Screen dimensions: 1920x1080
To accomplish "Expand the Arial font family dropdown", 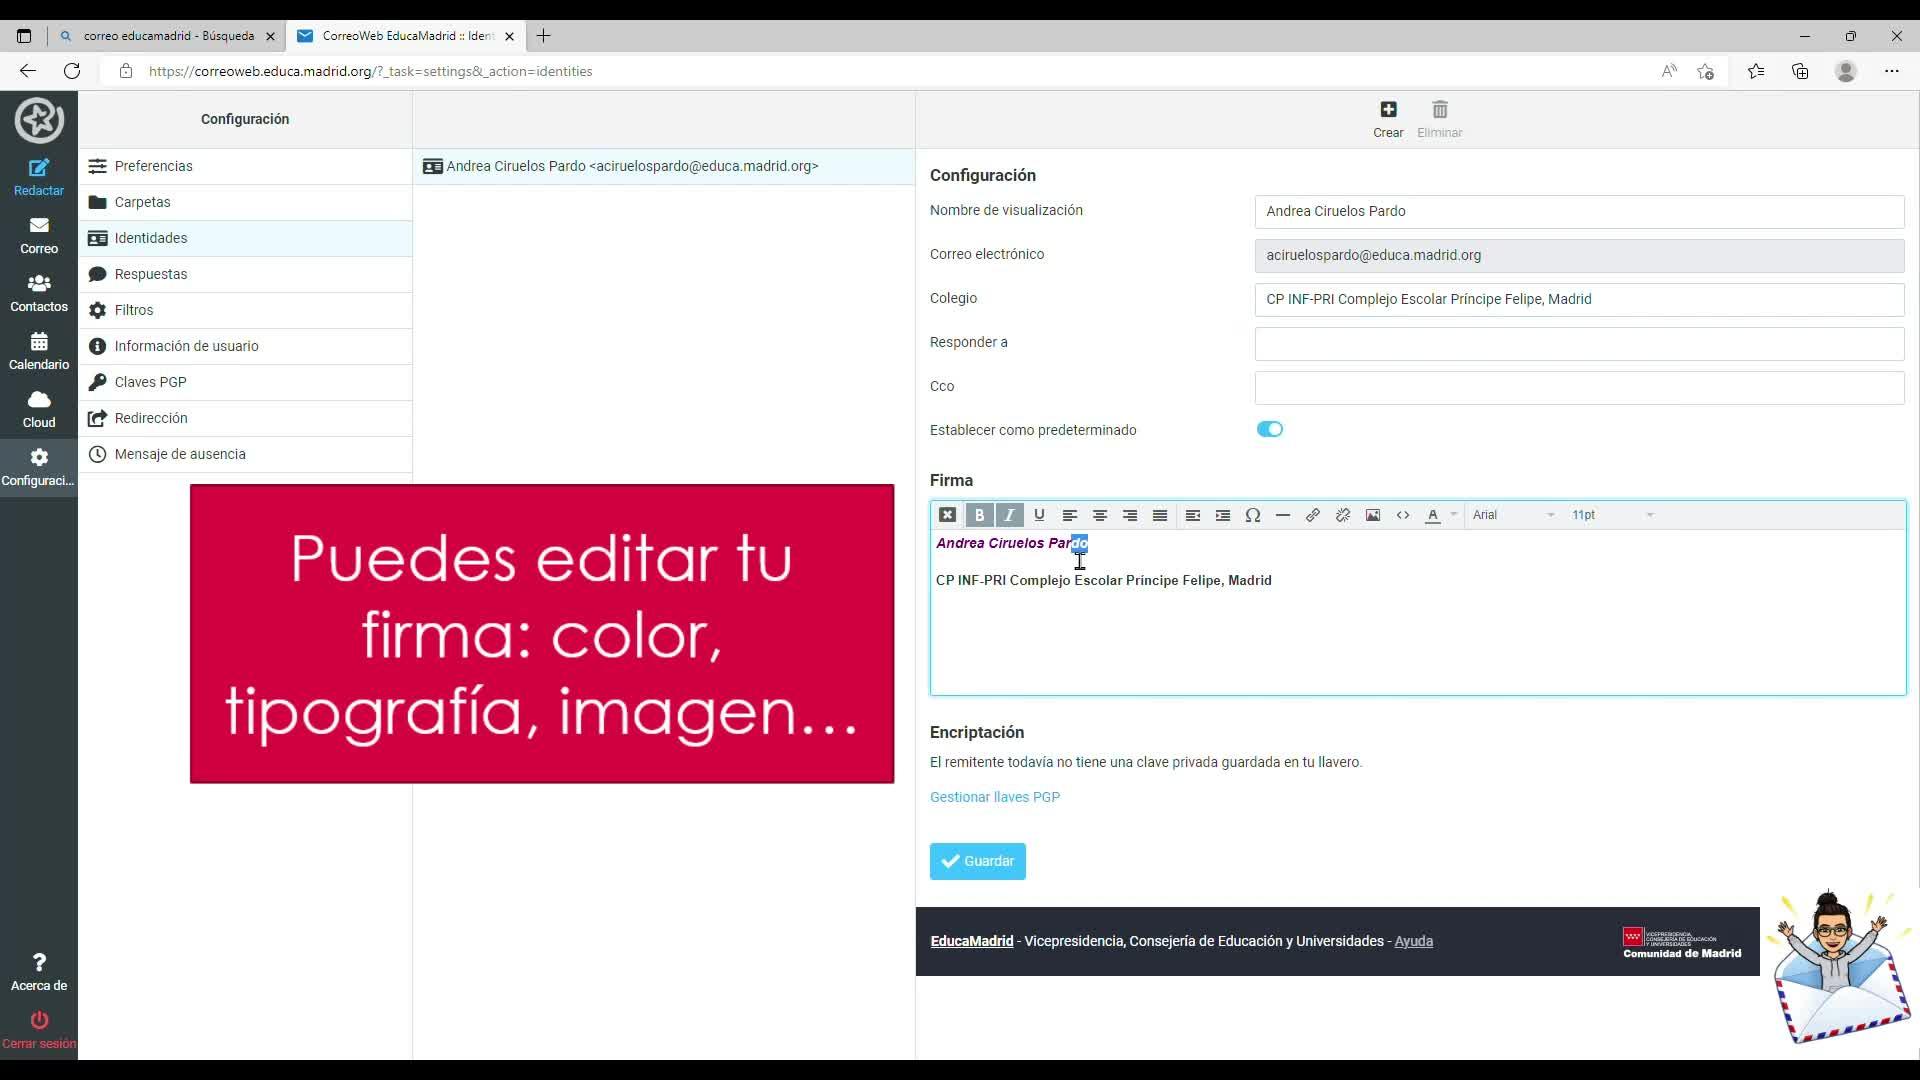I will [1513, 515].
